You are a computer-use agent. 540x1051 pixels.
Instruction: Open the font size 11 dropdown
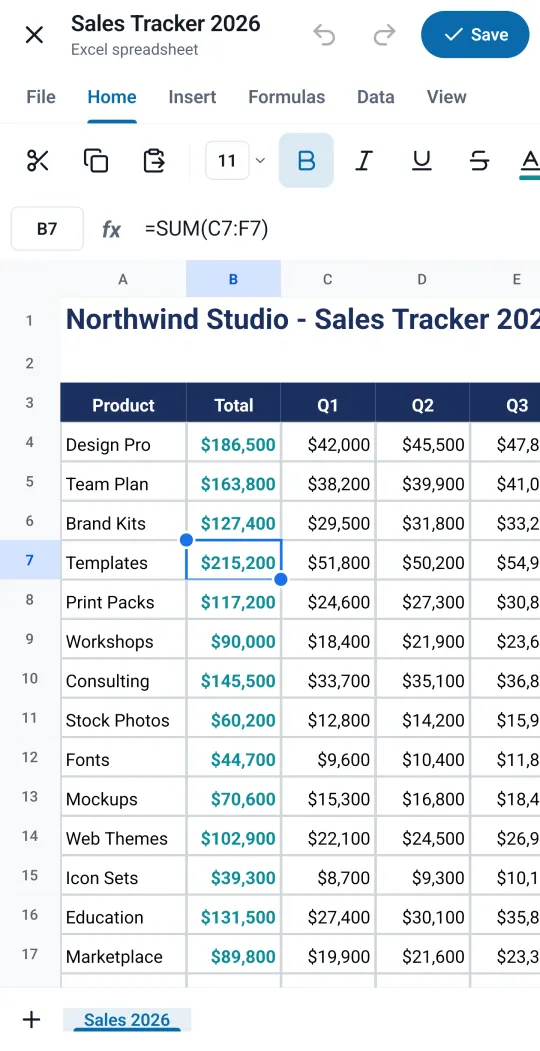(237, 160)
